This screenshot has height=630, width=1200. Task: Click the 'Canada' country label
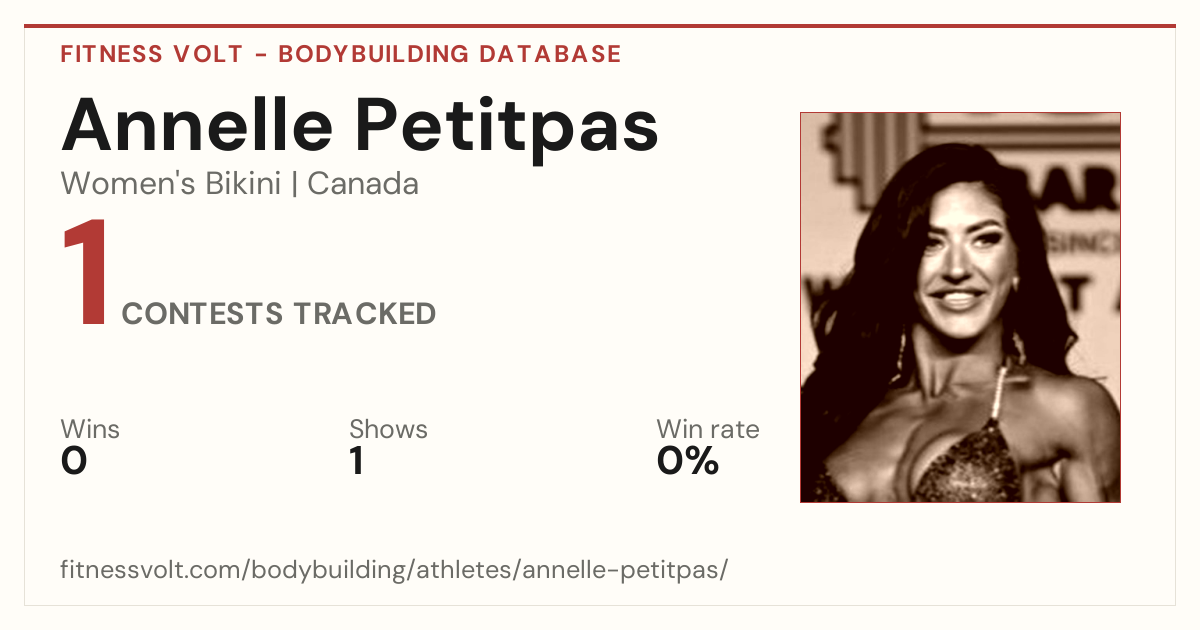pos(363,184)
